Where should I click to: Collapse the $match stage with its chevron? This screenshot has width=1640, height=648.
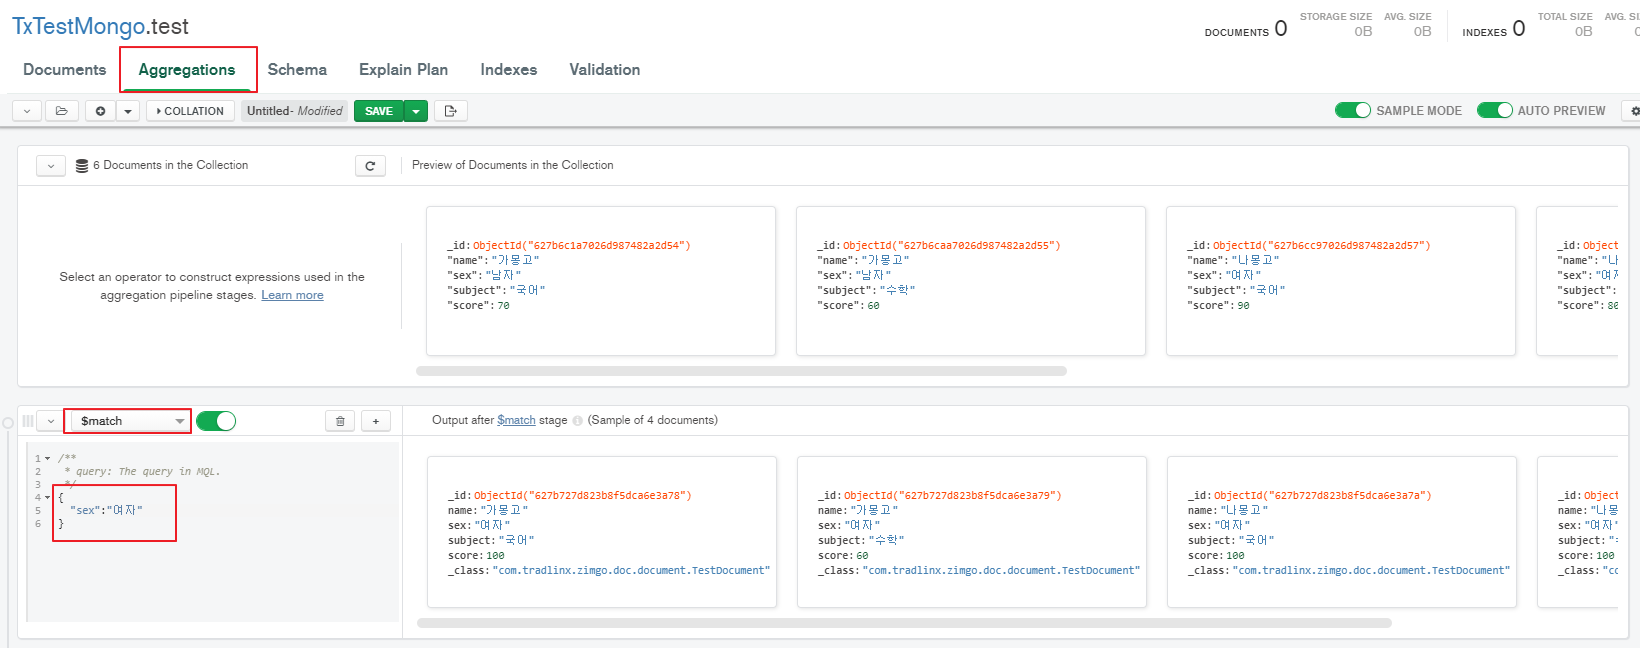[50, 421]
